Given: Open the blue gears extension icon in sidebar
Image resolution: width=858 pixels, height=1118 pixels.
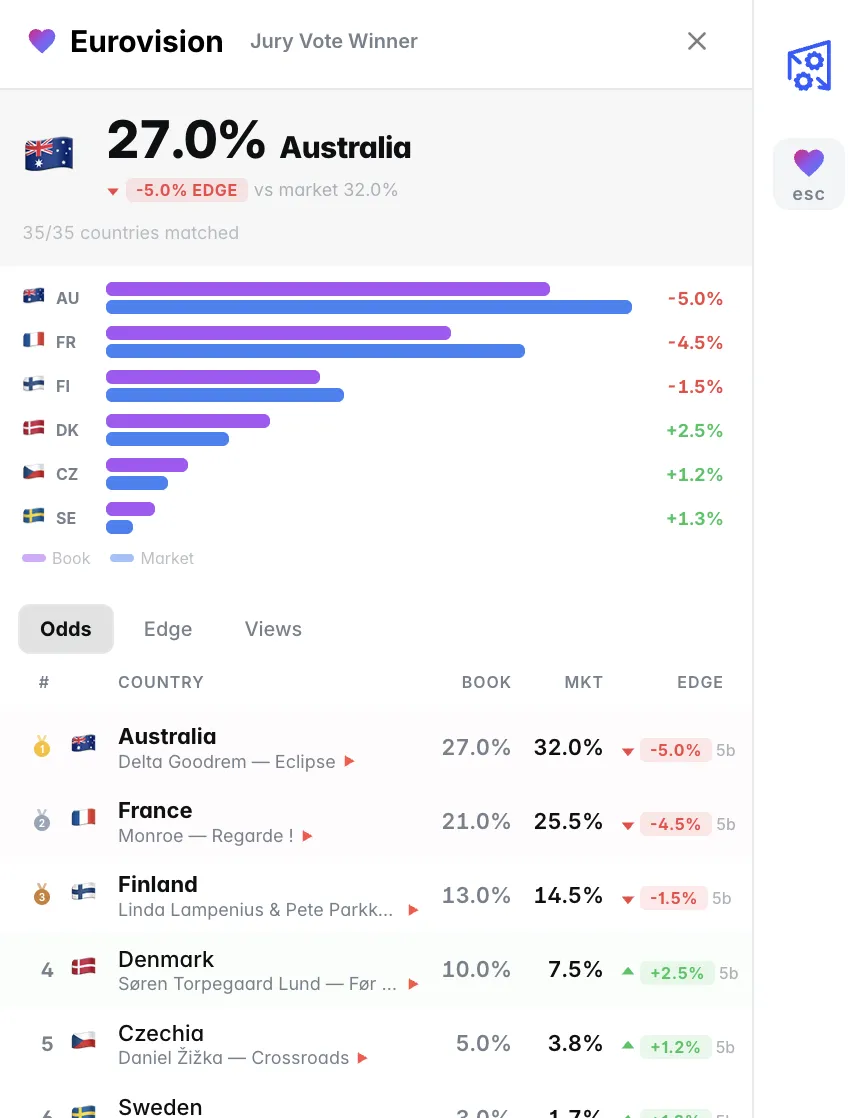Looking at the screenshot, I should pos(808,66).
